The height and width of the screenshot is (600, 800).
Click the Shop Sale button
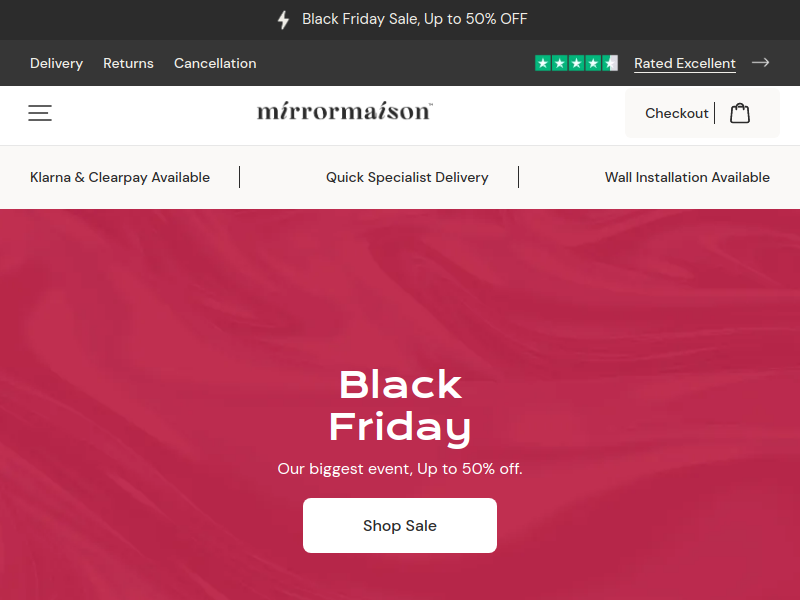[x=399, y=526]
